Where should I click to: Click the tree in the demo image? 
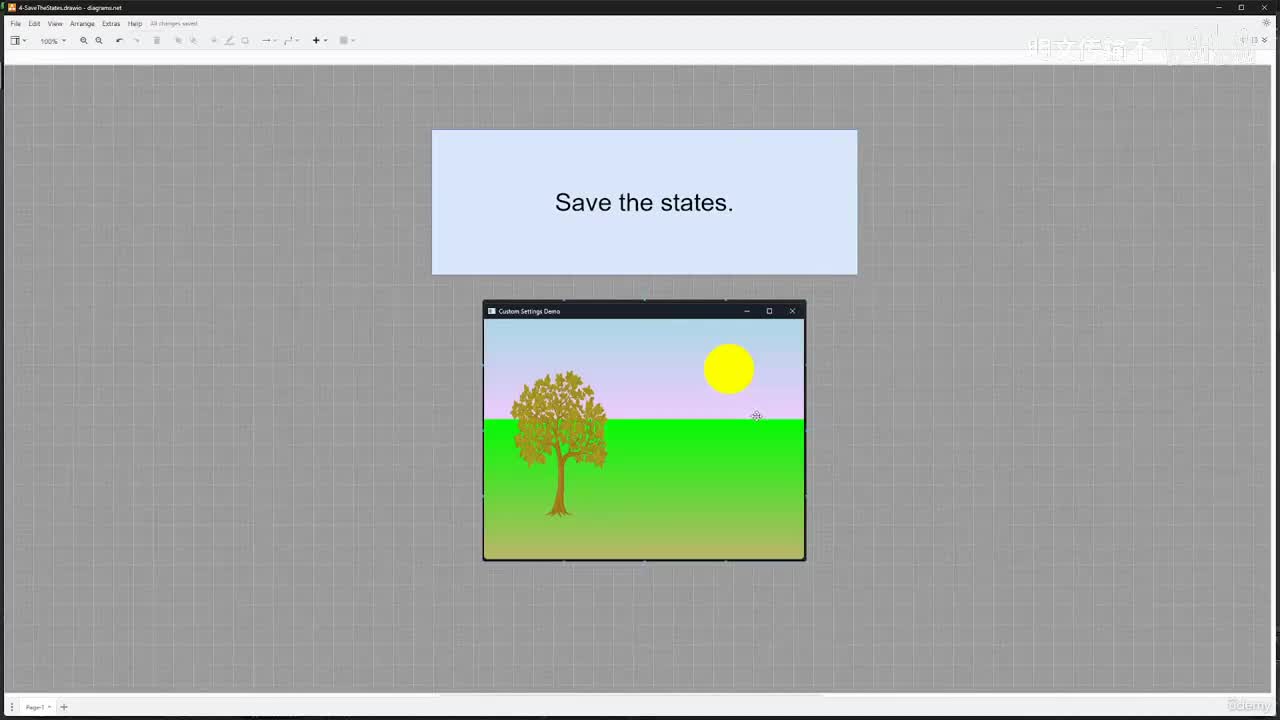(559, 443)
